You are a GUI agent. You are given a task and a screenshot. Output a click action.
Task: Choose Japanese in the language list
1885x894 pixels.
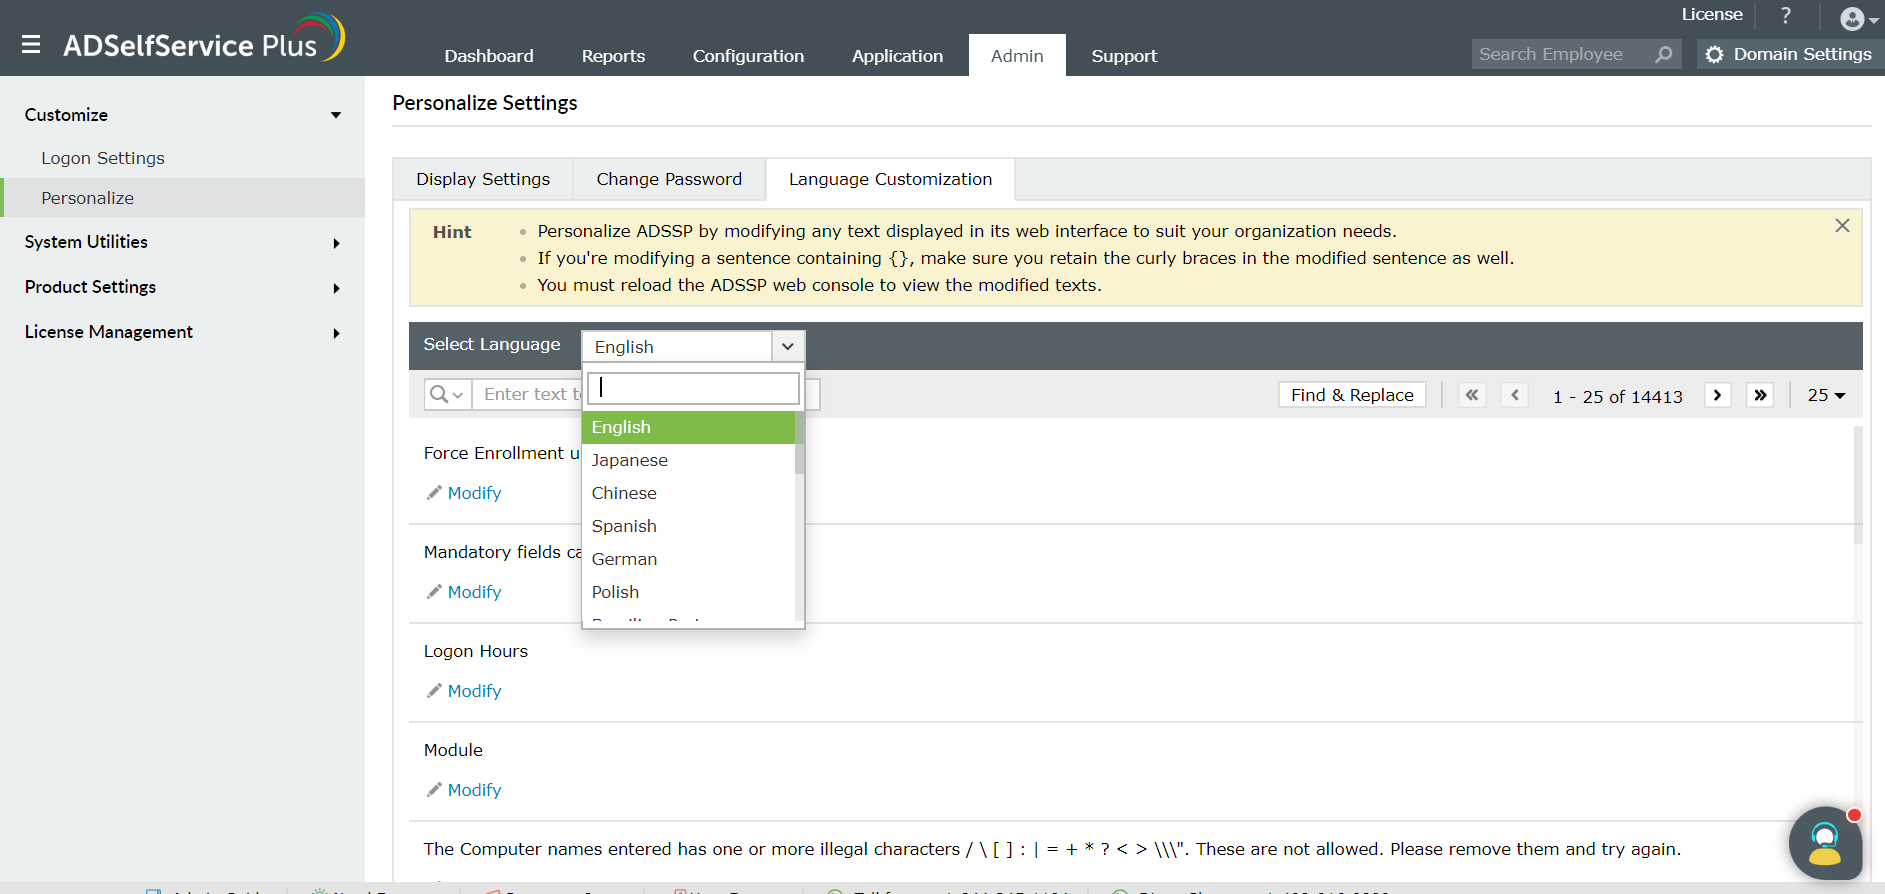(688, 460)
